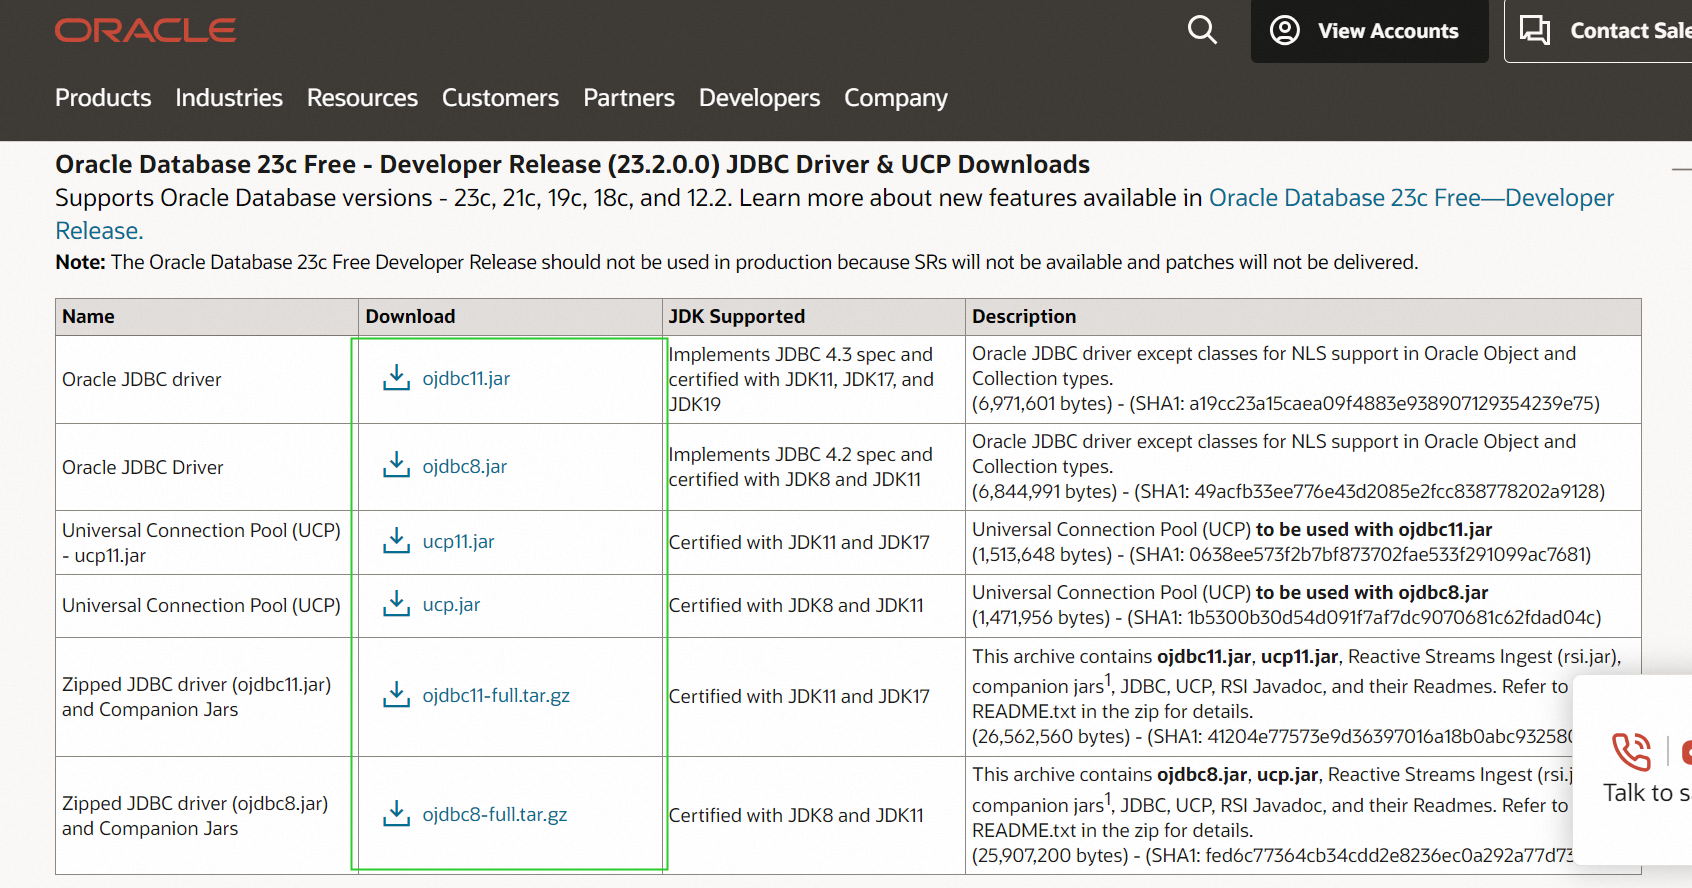The height and width of the screenshot is (888, 1692).
Task: Open the Industries menu
Action: click(x=229, y=98)
